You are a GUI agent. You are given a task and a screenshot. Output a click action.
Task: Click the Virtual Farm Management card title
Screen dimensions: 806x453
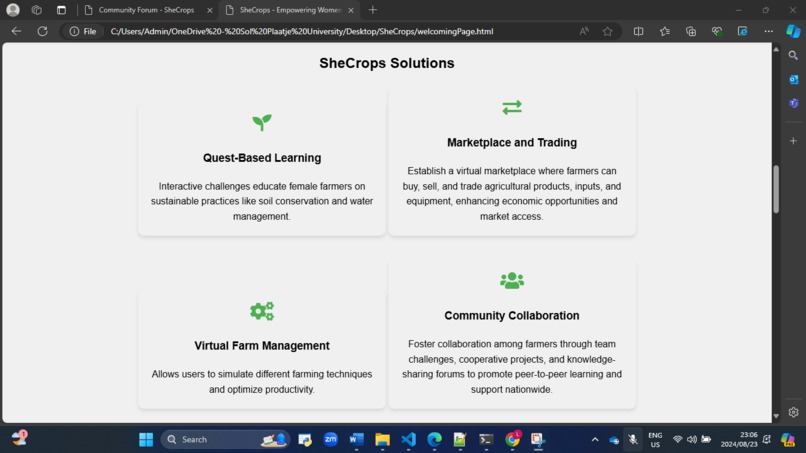[x=262, y=346]
